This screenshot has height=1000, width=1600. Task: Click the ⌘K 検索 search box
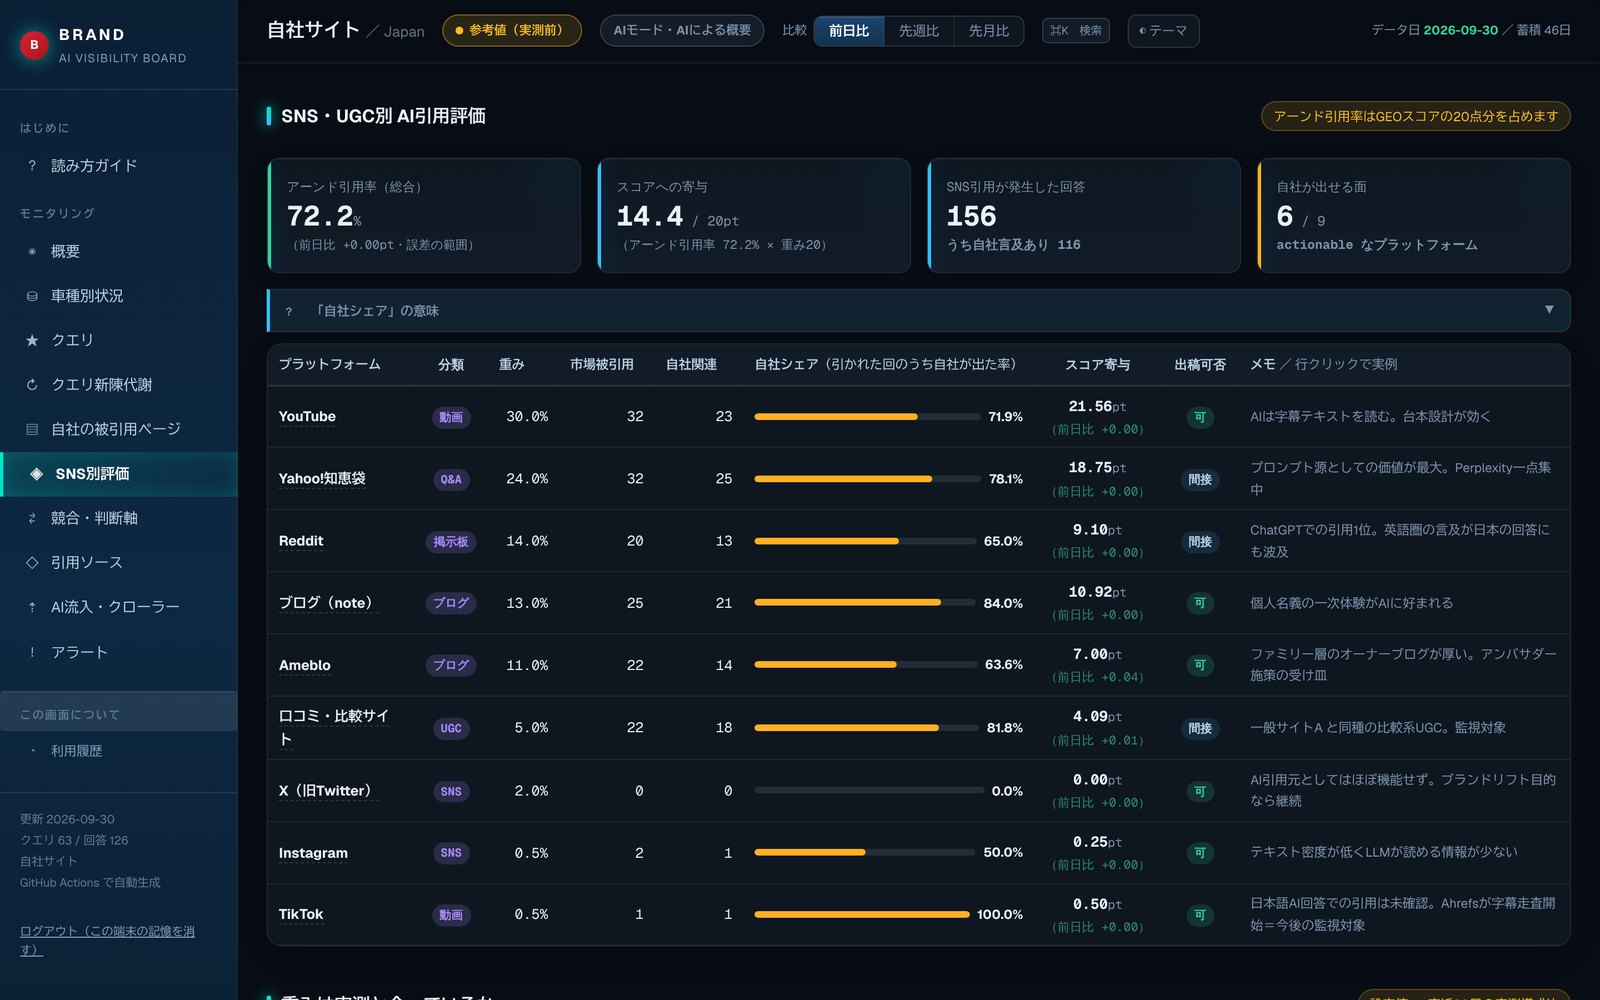click(1076, 31)
